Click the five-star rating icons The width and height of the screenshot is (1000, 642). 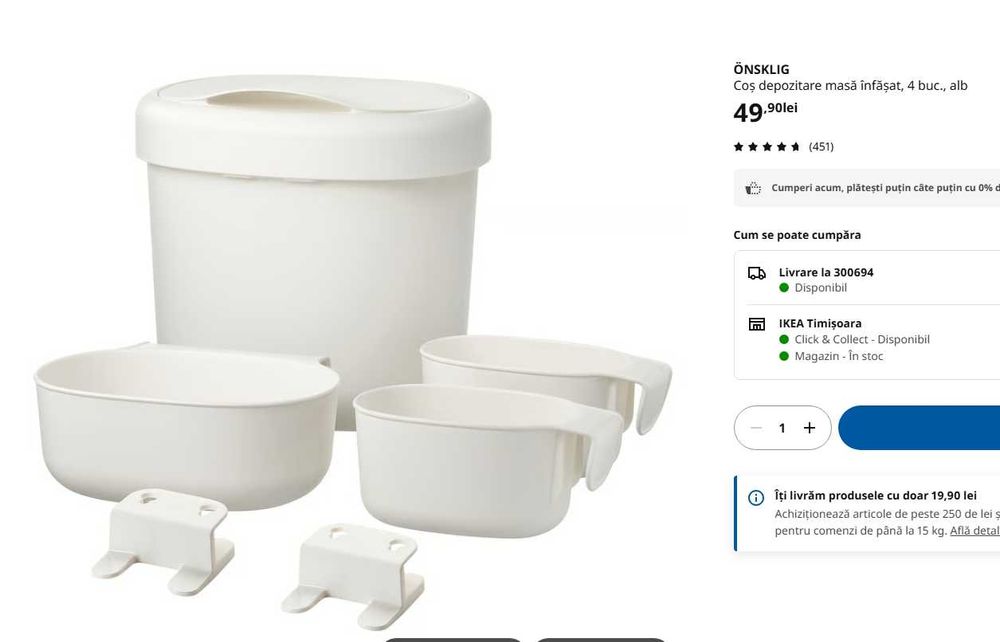[767, 147]
